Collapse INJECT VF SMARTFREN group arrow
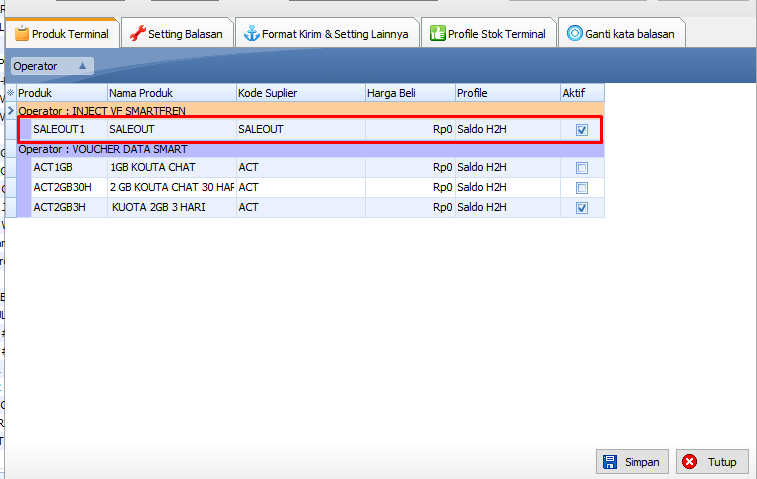 tap(11, 111)
